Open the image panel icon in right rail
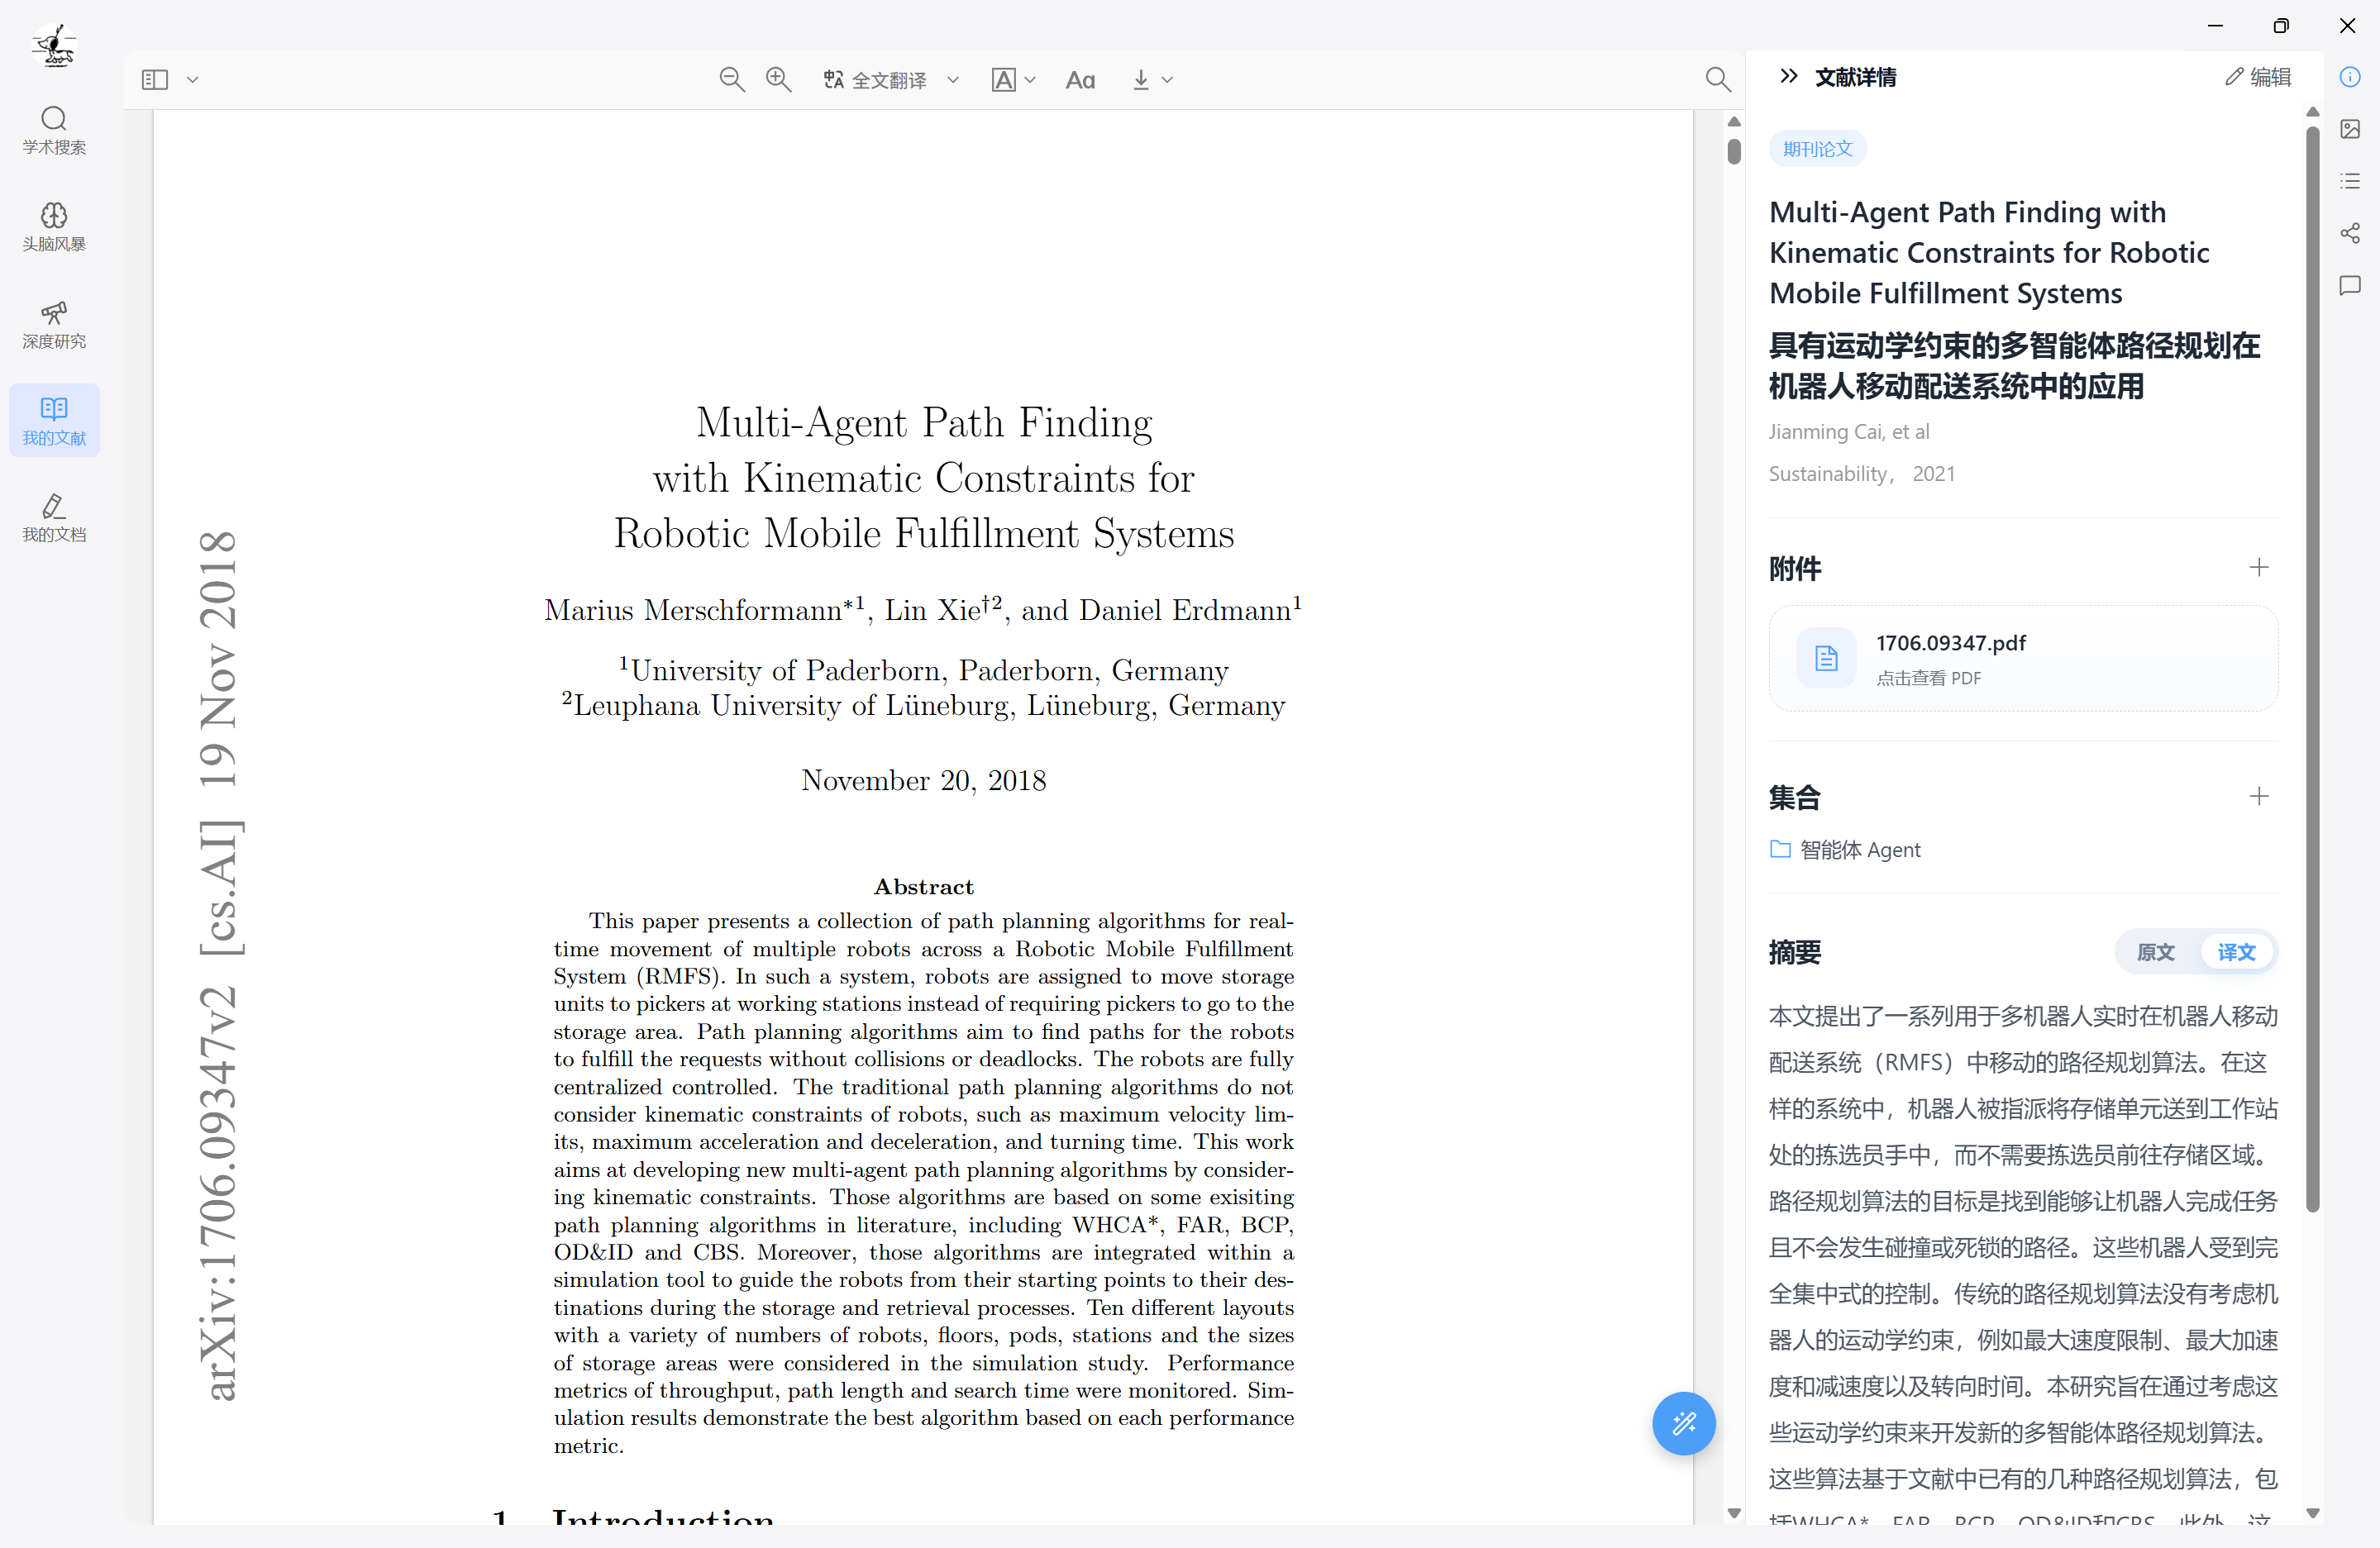 point(2350,129)
